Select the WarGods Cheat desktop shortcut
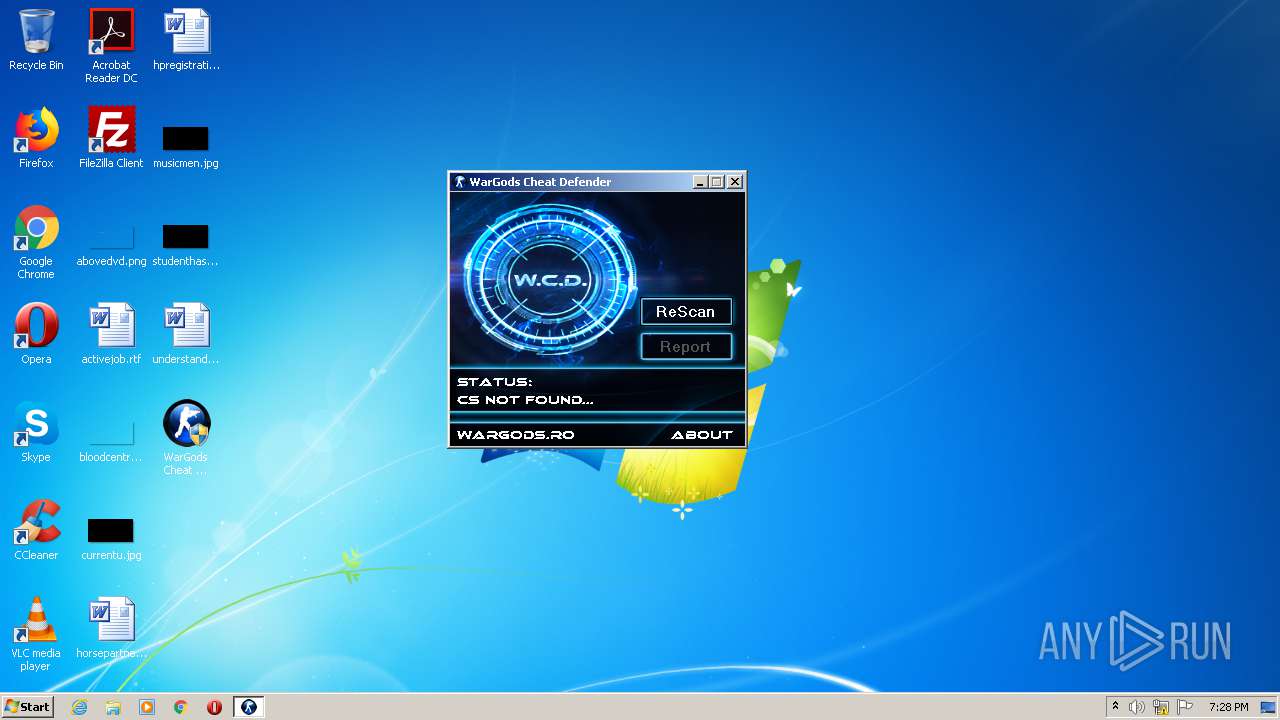1280x720 pixels. pos(186,438)
